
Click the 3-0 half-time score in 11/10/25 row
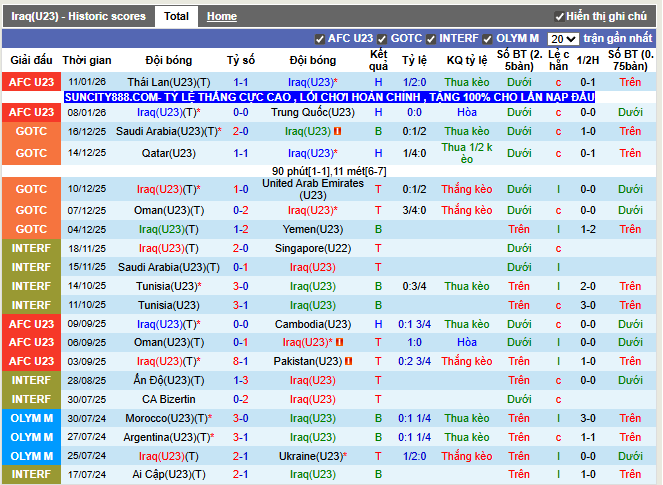tap(588, 306)
